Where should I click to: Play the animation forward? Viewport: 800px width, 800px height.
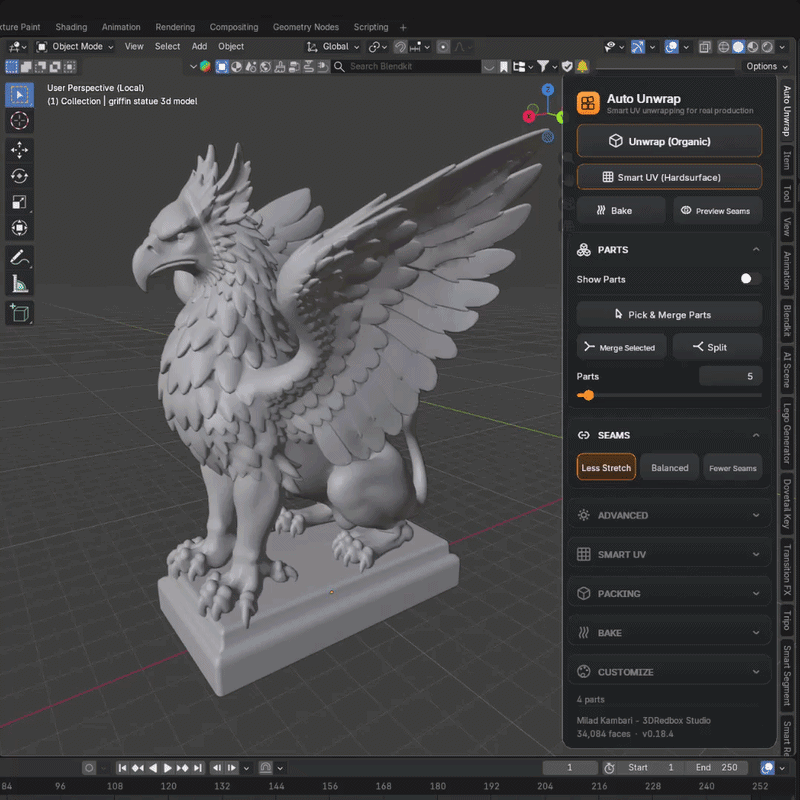pos(167,768)
